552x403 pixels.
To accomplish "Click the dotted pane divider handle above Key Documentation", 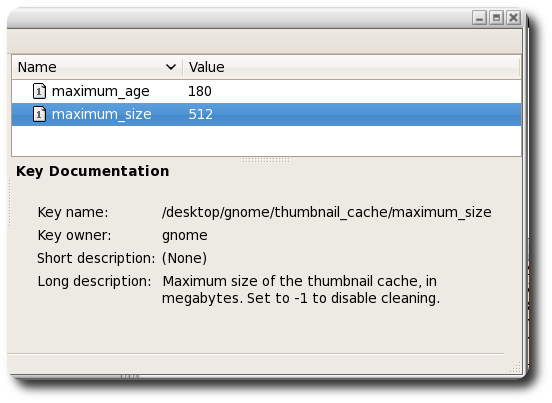I will coord(266,160).
